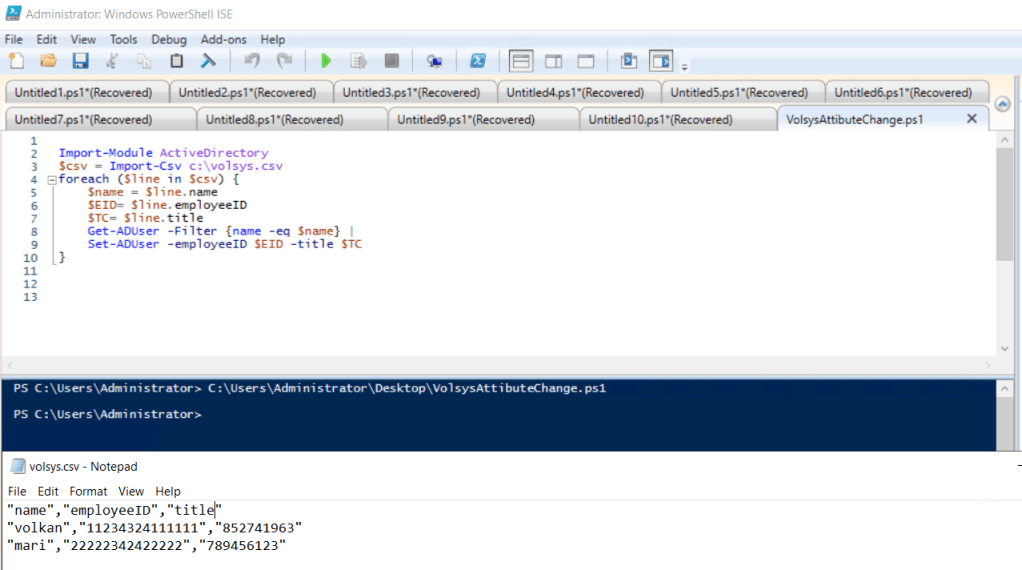Toggle Show Script Pane Right layout

coord(553,61)
